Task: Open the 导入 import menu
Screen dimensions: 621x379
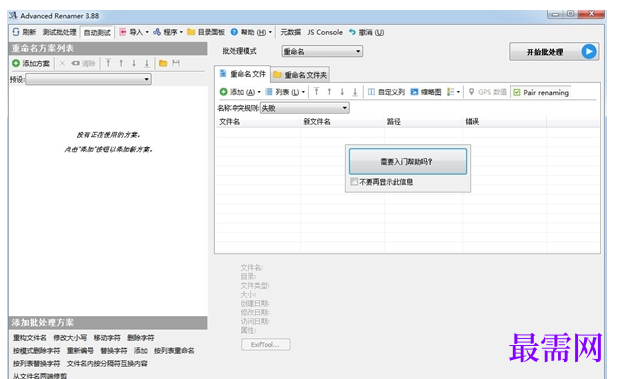Action: (x=134, y=32)
